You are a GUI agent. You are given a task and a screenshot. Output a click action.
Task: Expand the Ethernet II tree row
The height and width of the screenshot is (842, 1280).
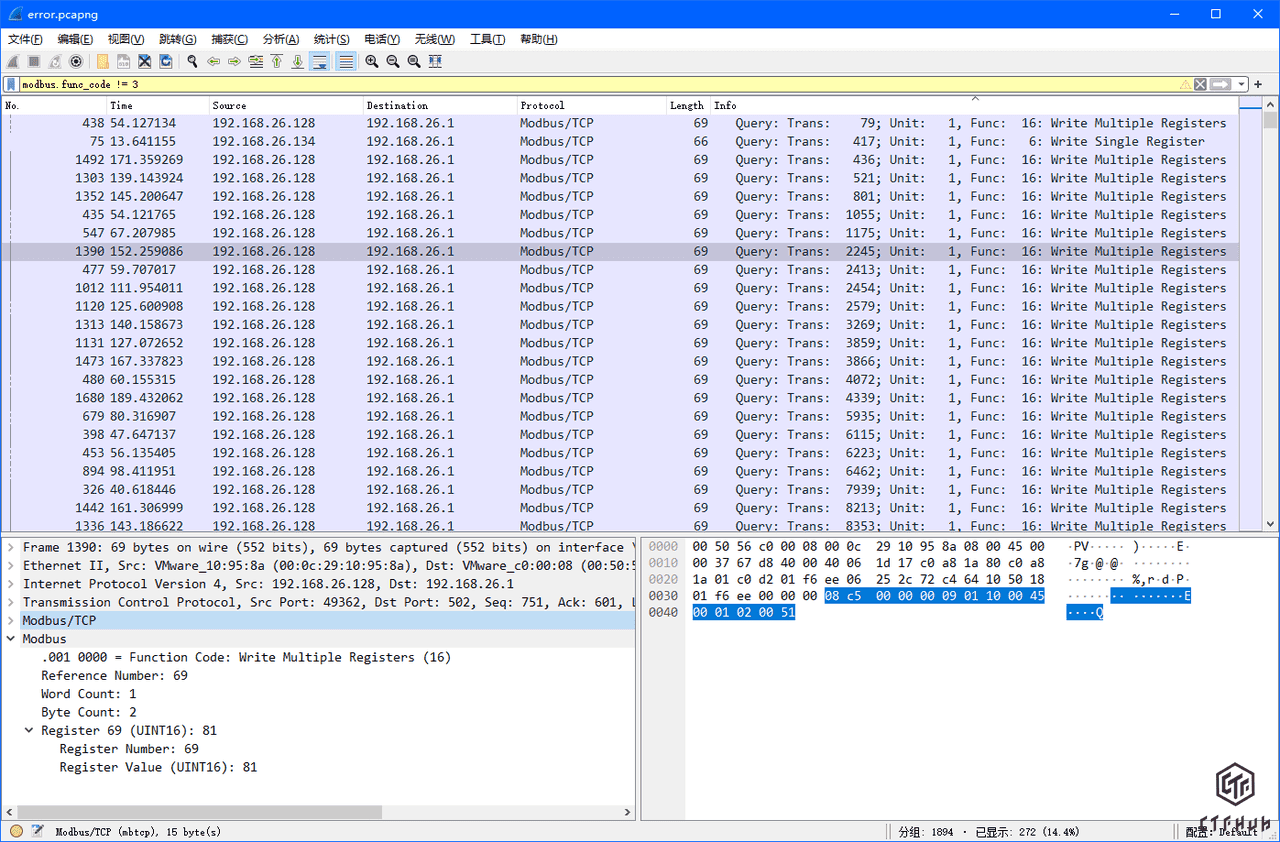point(11,566)
